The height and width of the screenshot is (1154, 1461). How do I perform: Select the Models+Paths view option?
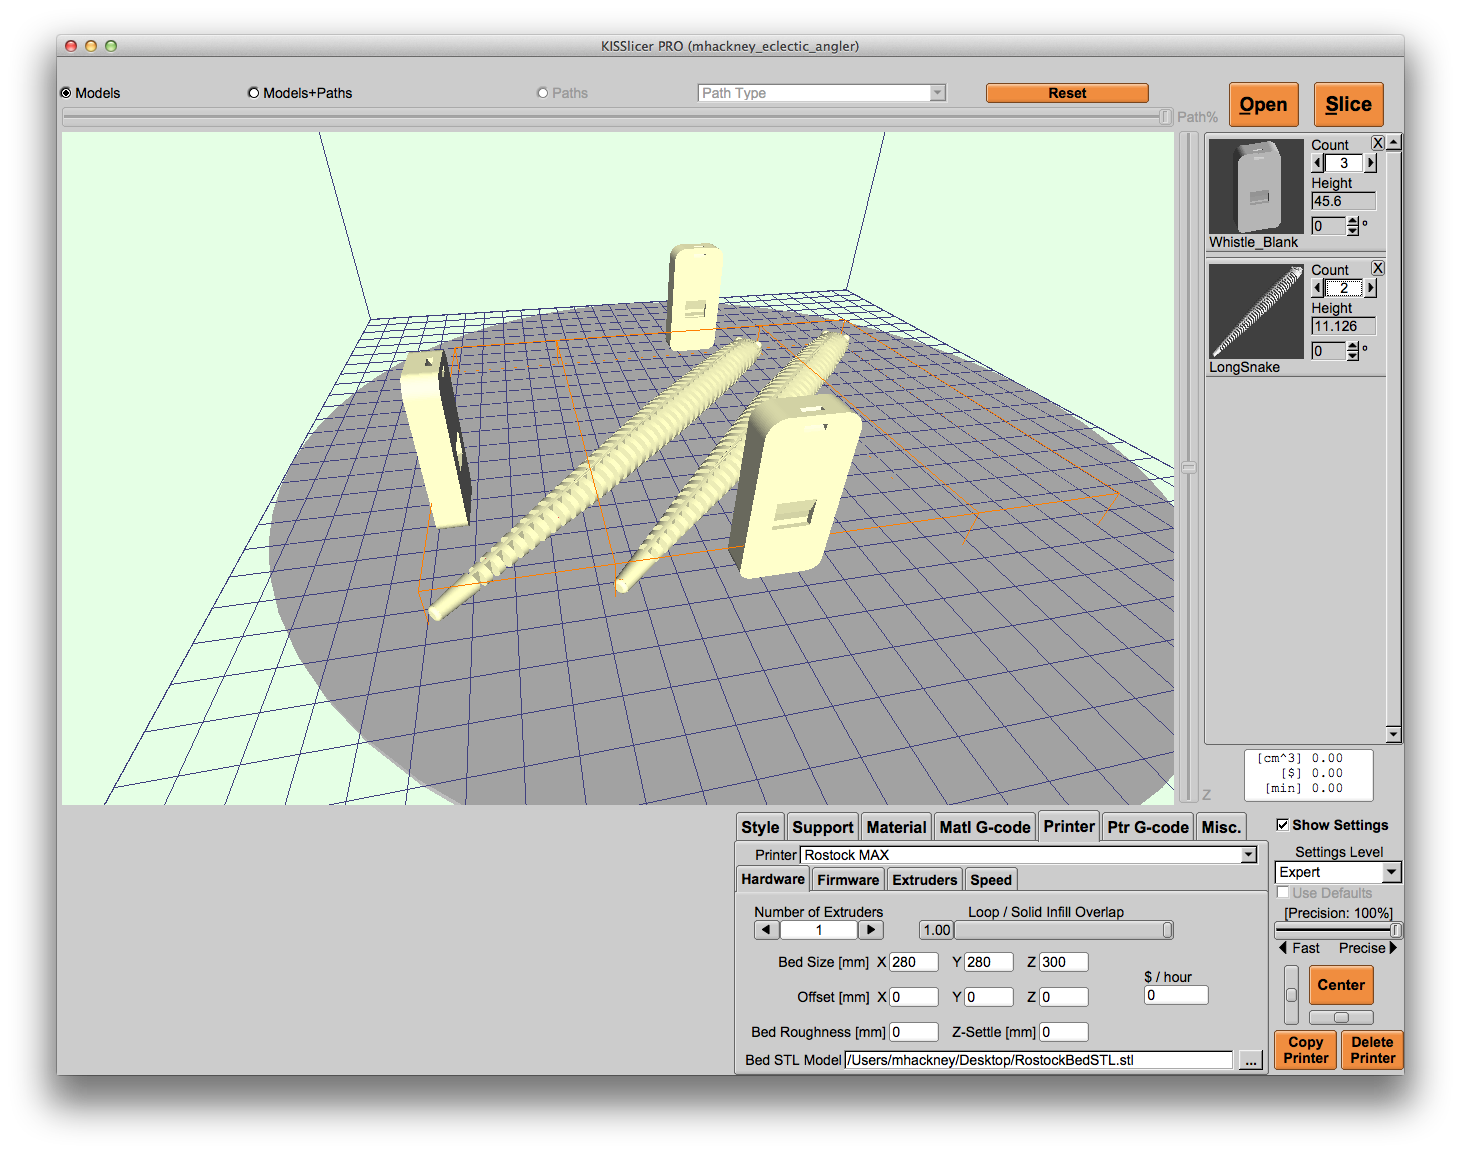[x=254, y=93]
